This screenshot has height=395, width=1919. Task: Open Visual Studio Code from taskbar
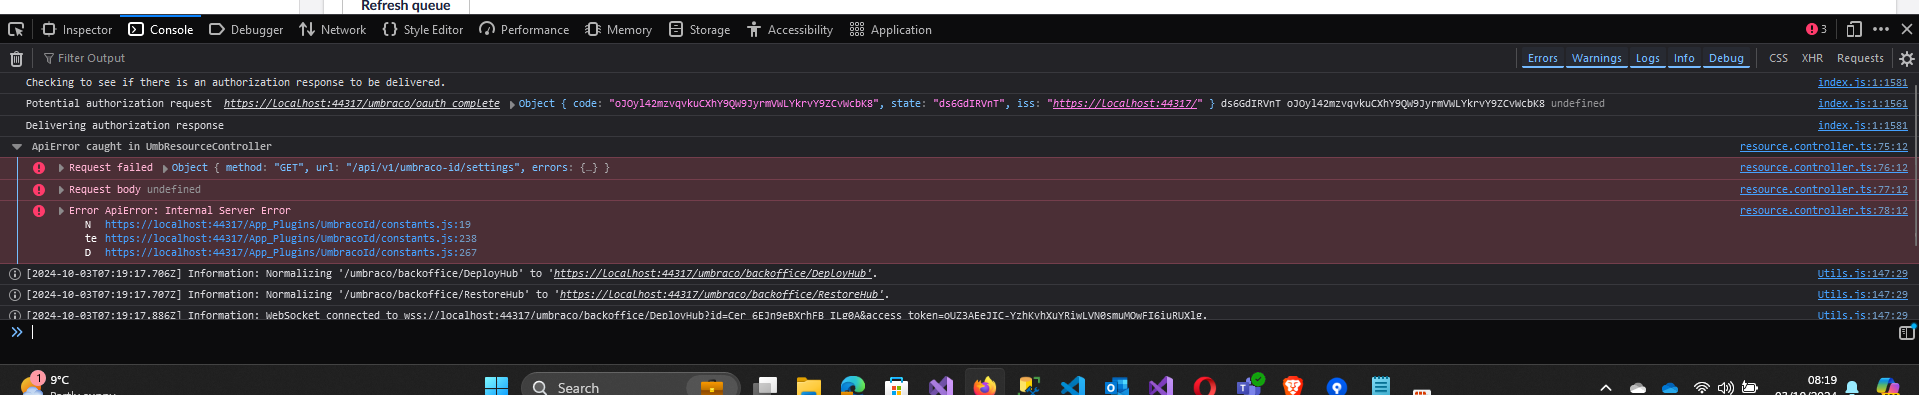[x=1072, y=386]
